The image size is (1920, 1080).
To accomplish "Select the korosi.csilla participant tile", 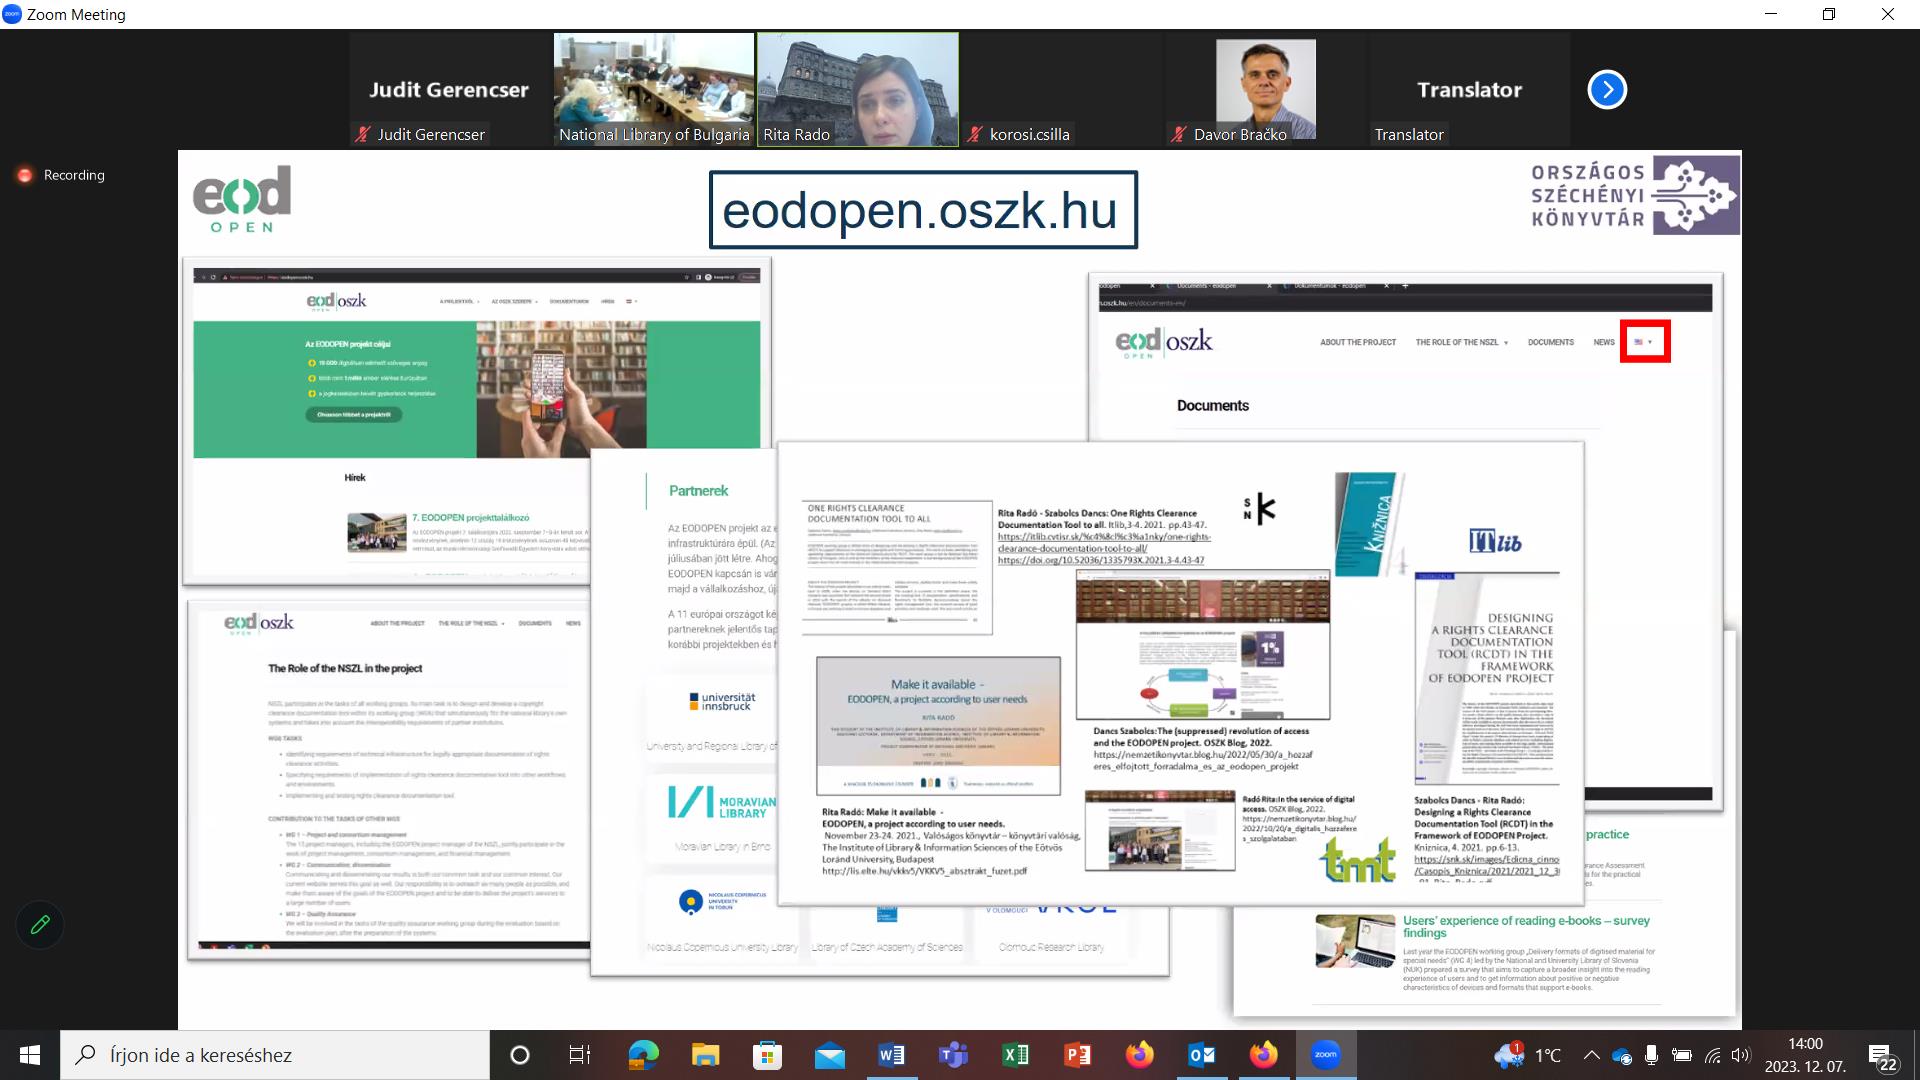I will coord(1062,90).
